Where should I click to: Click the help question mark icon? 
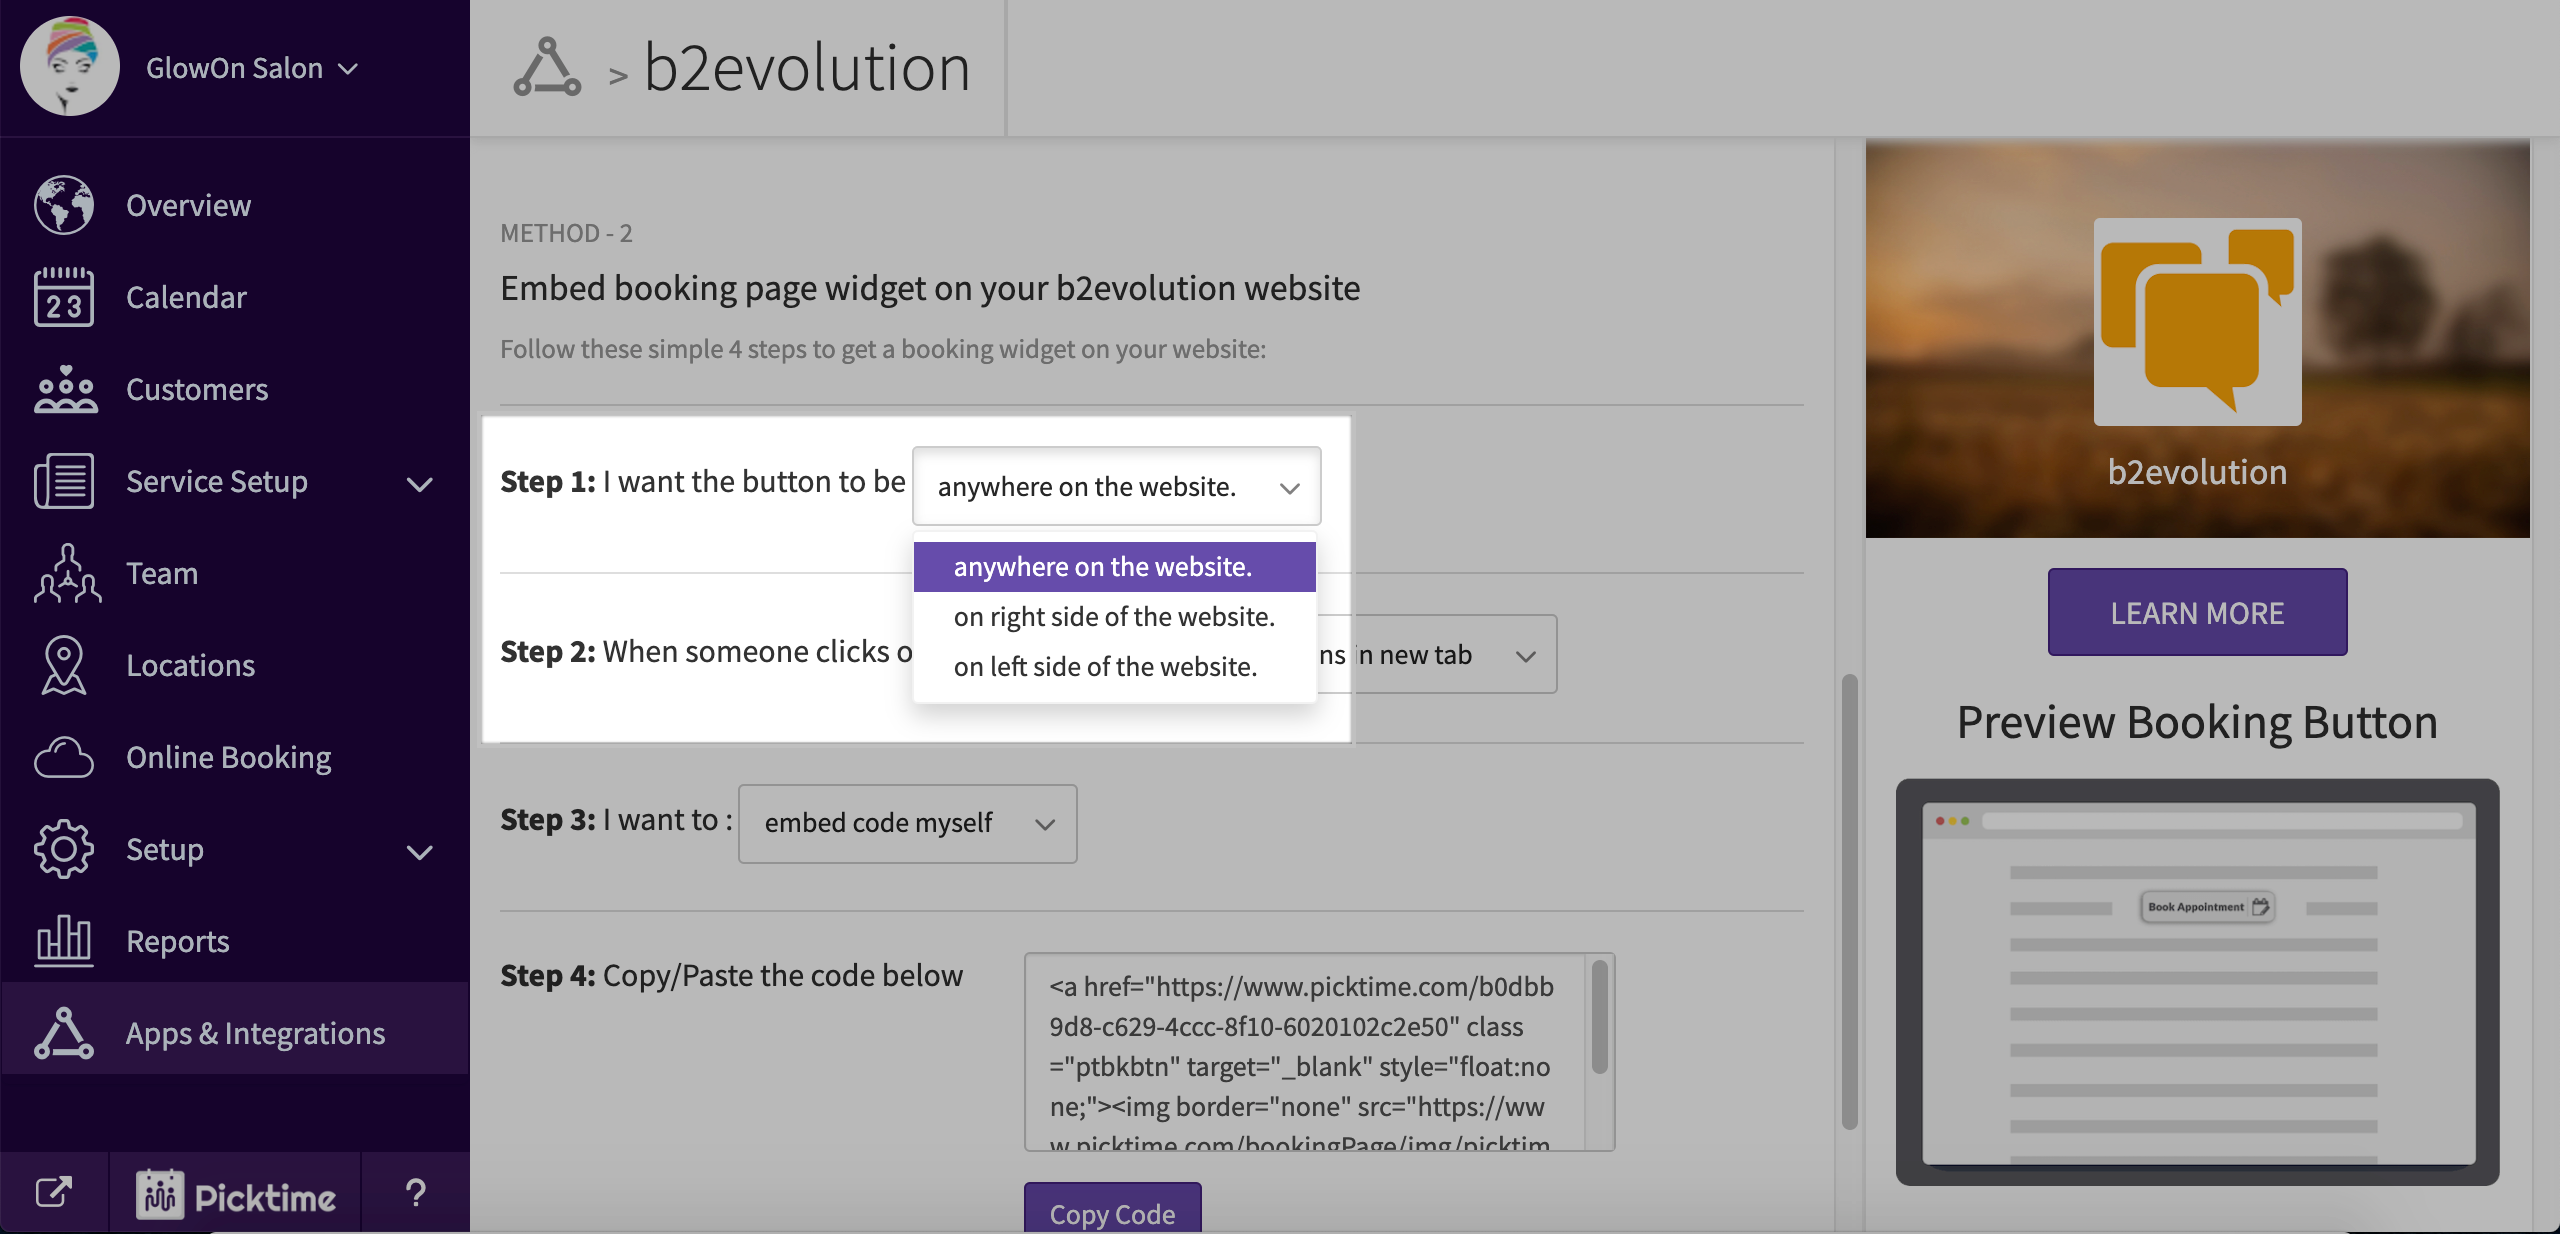416,1192
